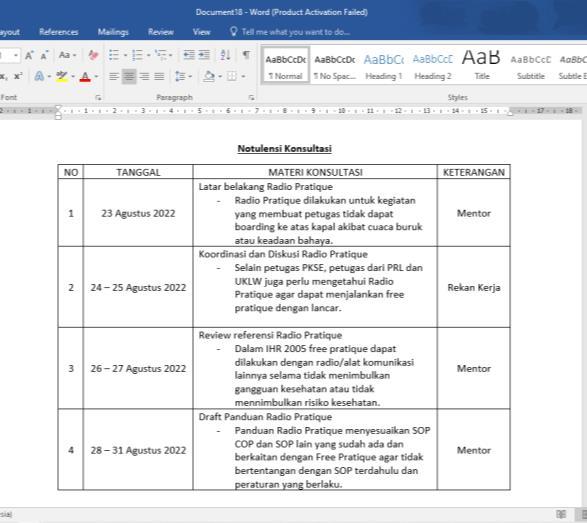Viewport: 587px width, 523px height.
Task: Apply Text Effects outlined A icon
Action: (39, 76)
